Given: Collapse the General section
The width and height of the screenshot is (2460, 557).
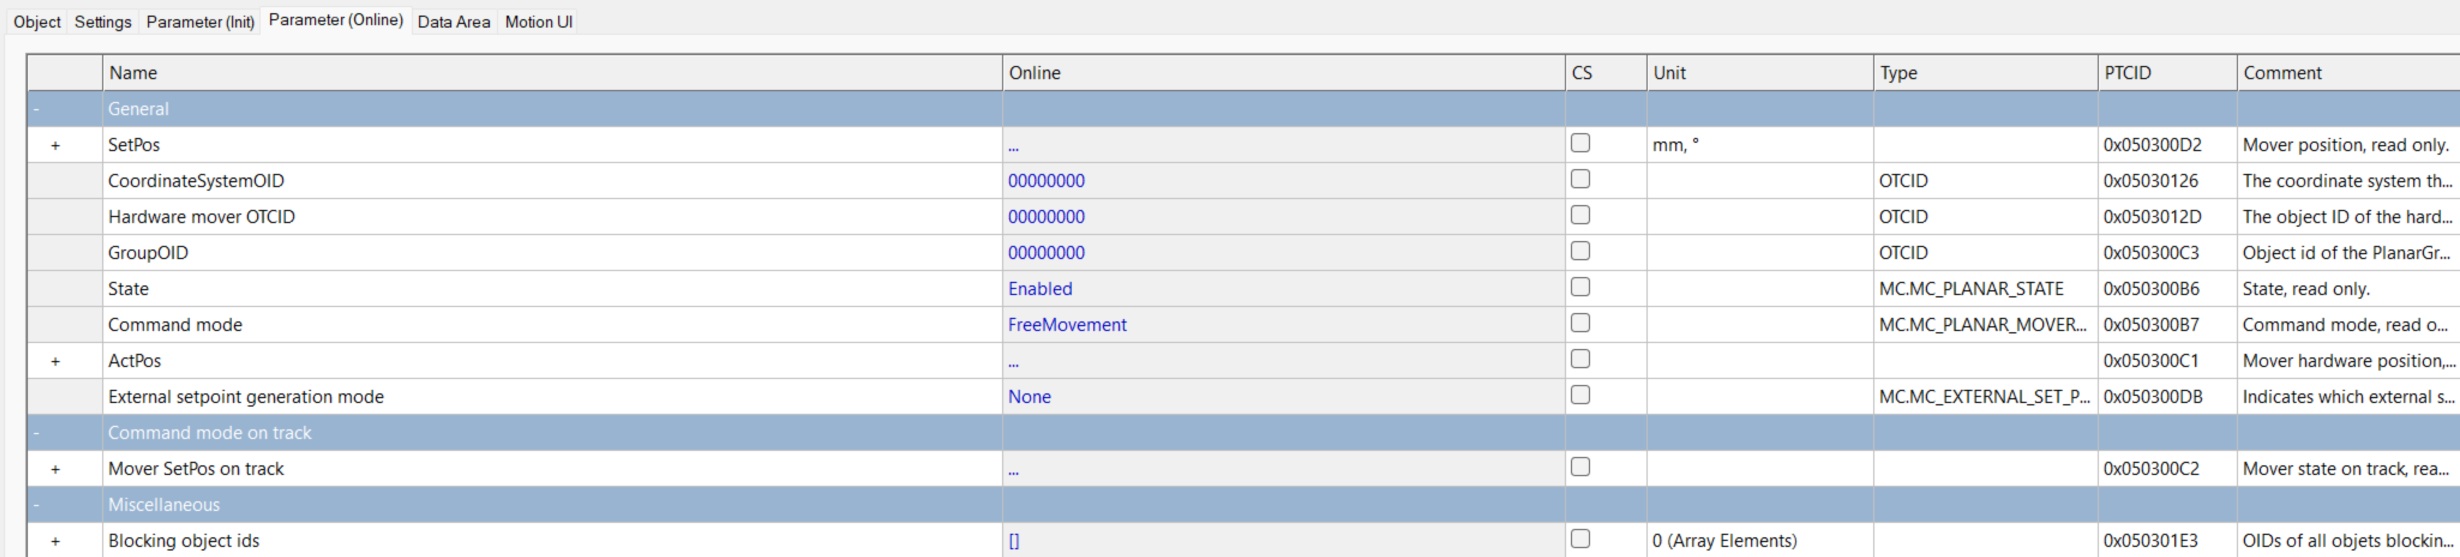Looking at the screenshot, I should tap(36, 109).
